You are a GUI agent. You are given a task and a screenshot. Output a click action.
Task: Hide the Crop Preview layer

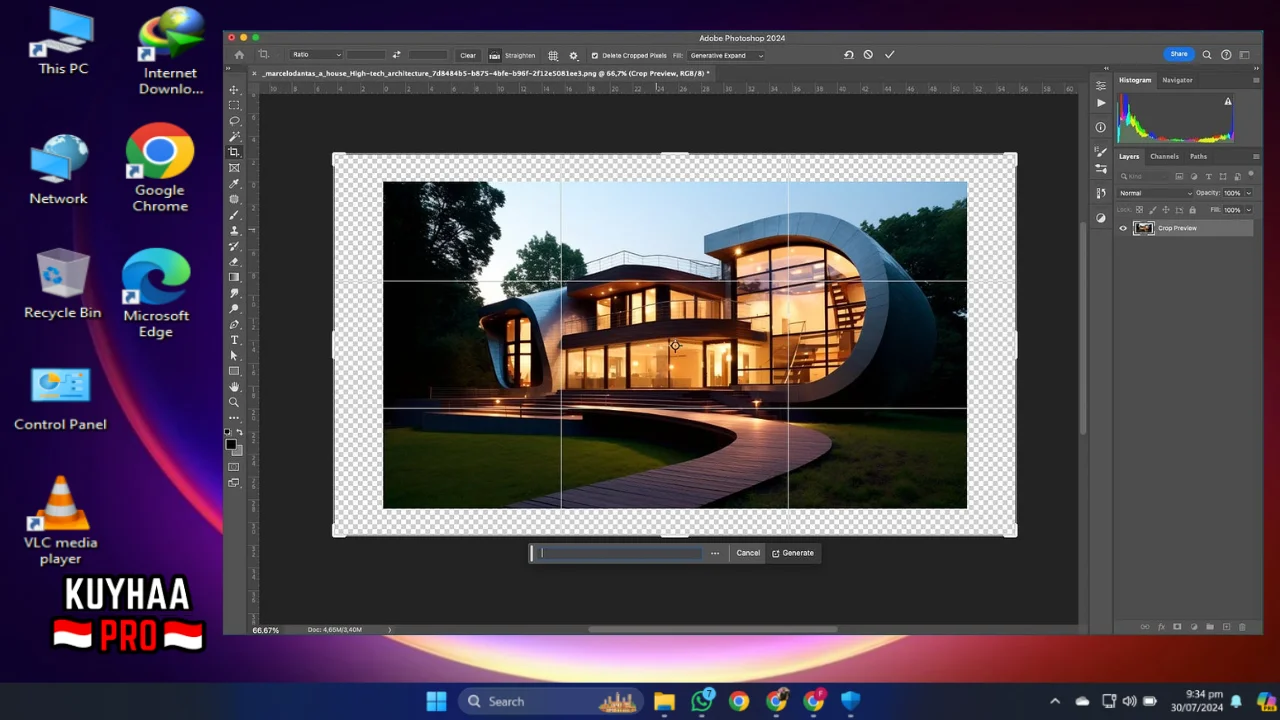tap(1123, 228)
